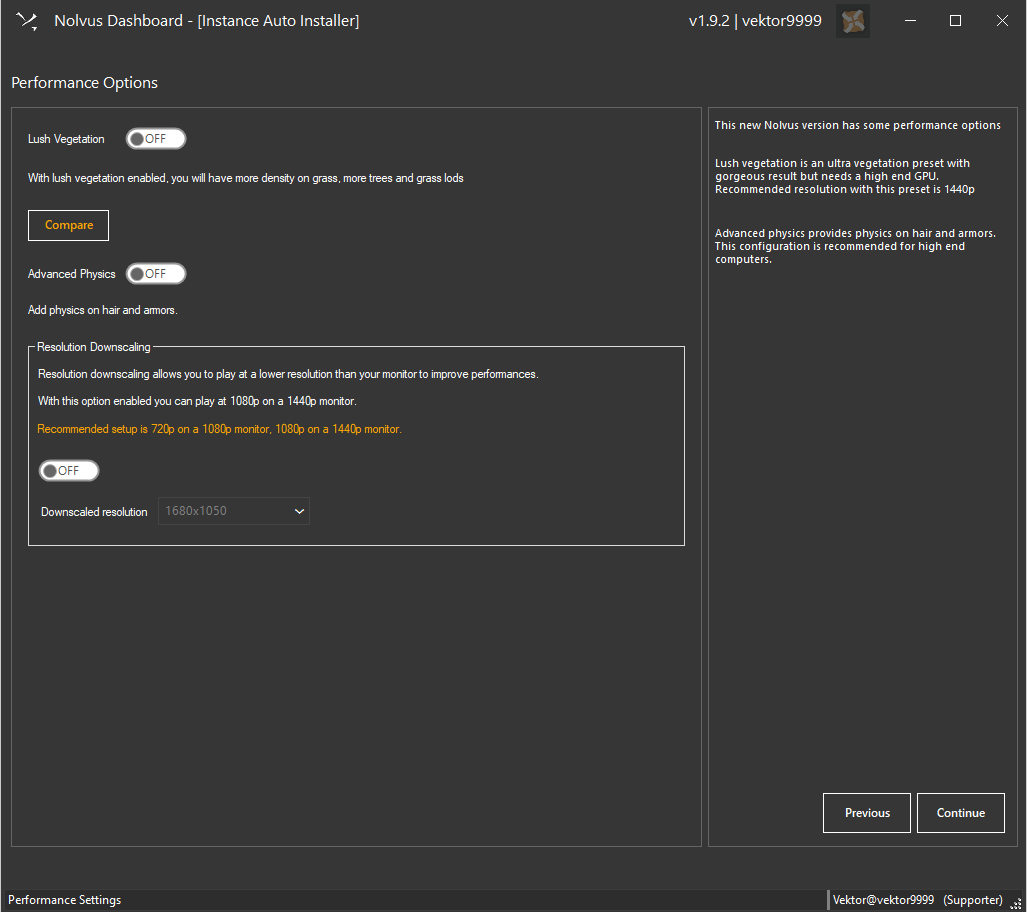Click the Performance Options heading

click(x=84, y=83)
